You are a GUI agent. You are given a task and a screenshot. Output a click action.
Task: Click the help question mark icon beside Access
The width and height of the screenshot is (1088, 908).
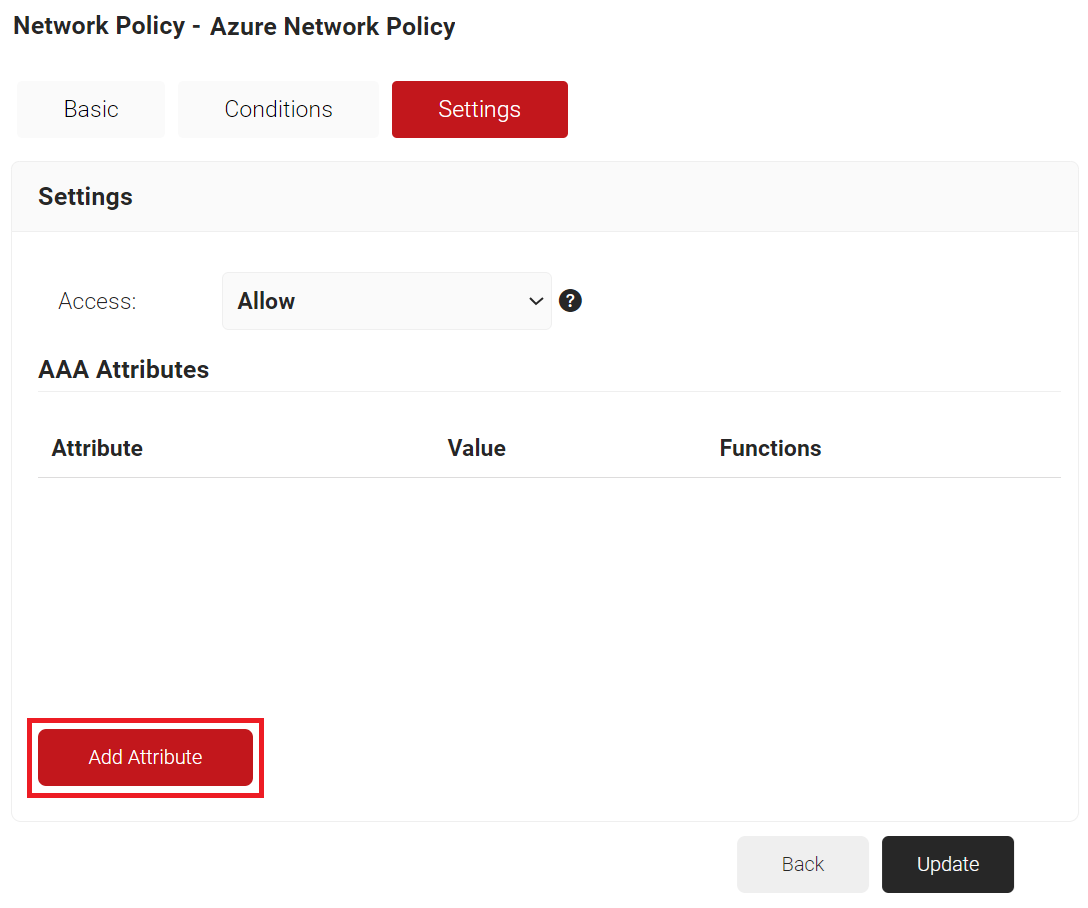click(570, 301)
